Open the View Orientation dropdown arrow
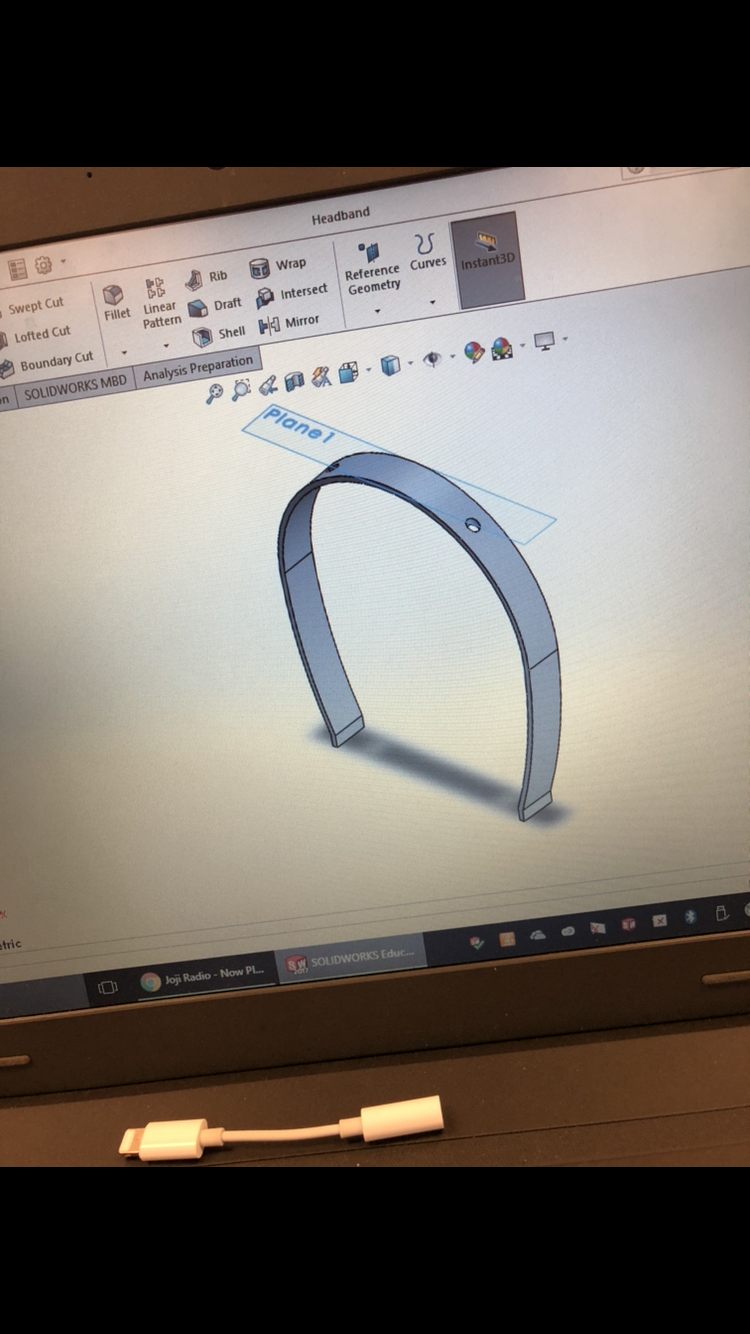 pos(367,370)
